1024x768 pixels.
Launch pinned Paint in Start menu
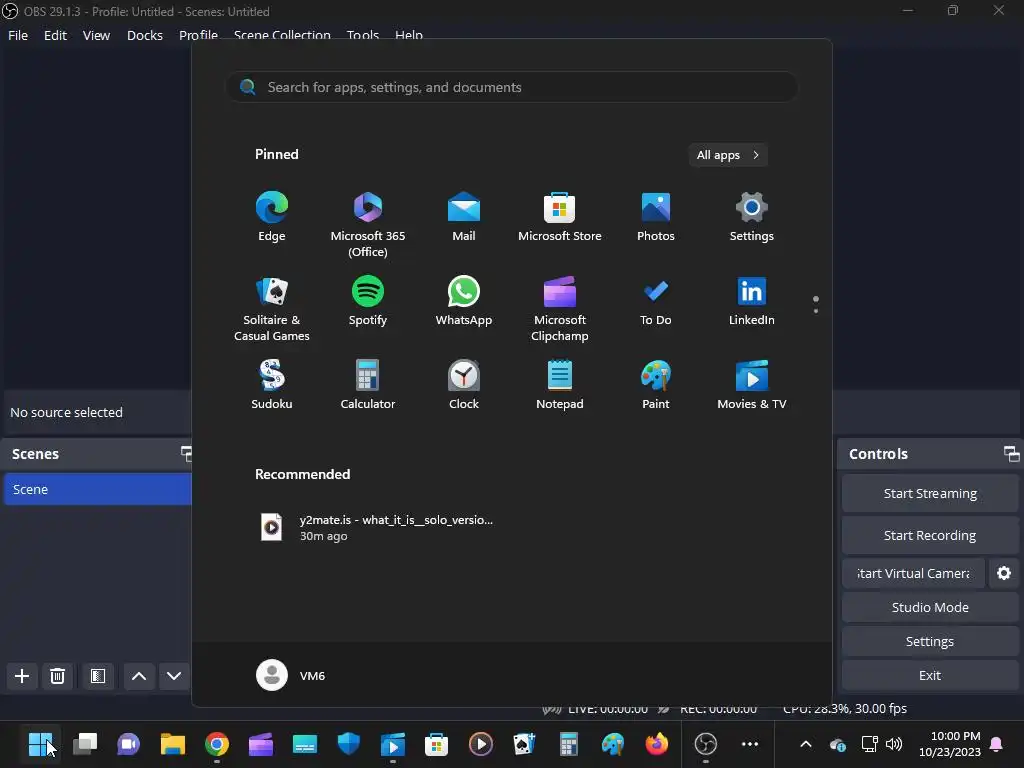click(x=656, y=385)
